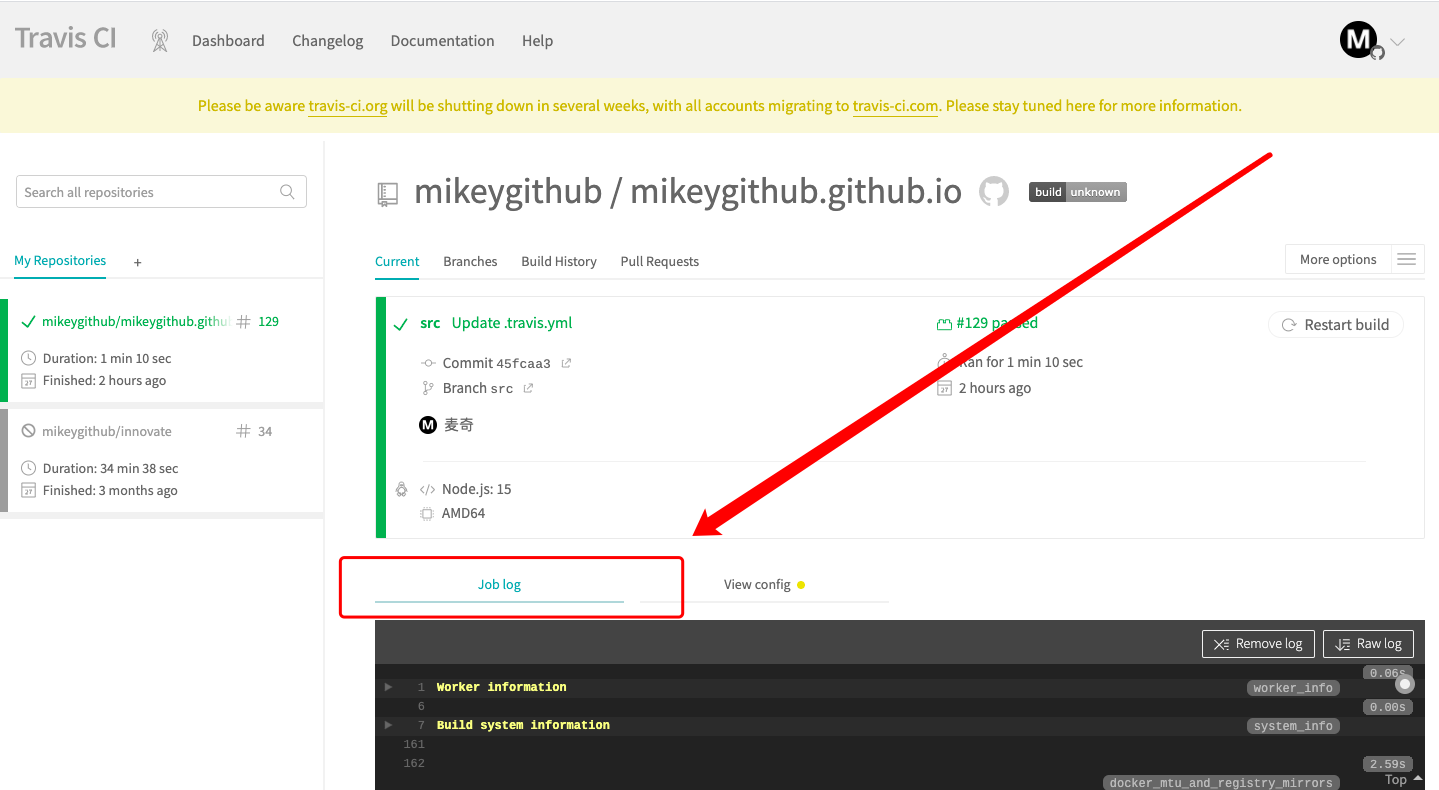Viewport: 1439px width, 790px height.
Task: Go to Documentation
Action: (x=442, y=41)
